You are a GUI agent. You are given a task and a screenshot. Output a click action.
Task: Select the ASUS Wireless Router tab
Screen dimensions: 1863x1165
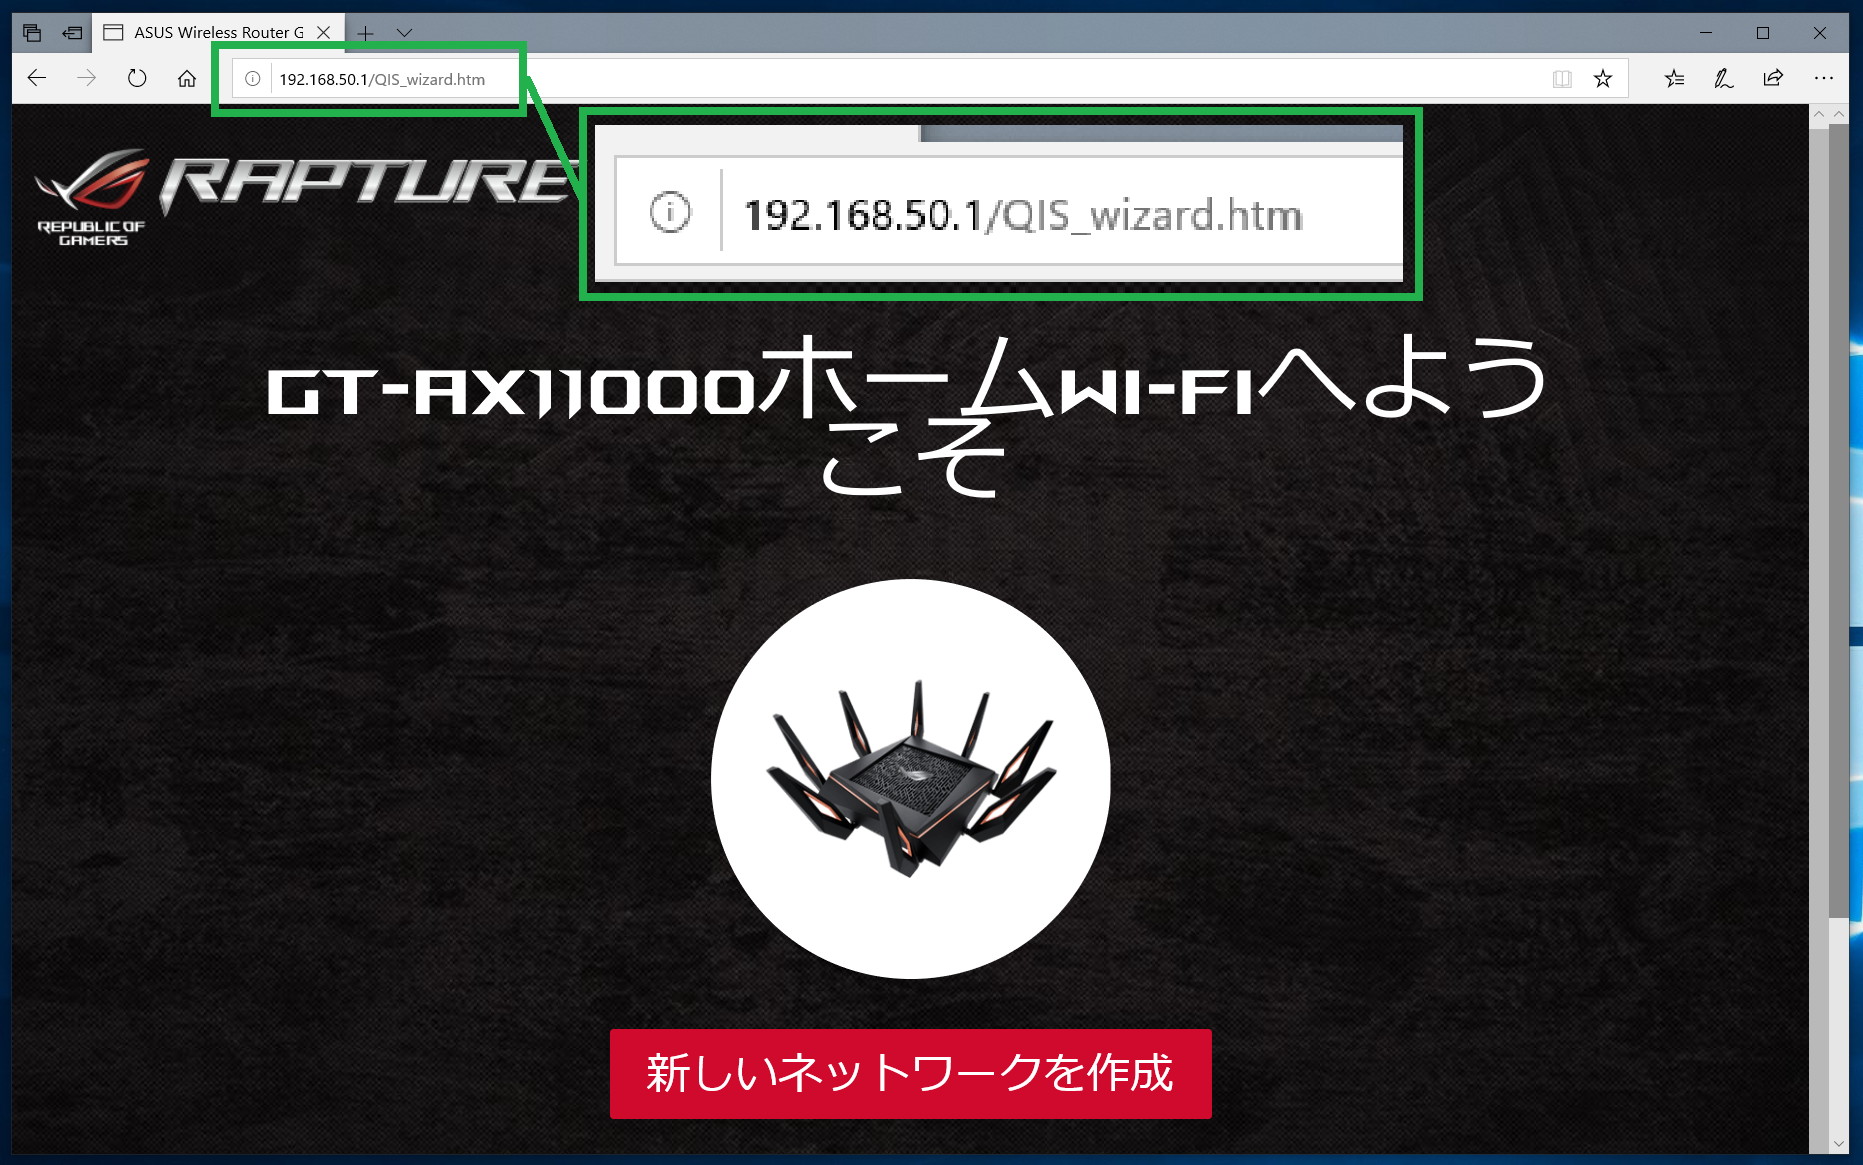tap(218, 33)
